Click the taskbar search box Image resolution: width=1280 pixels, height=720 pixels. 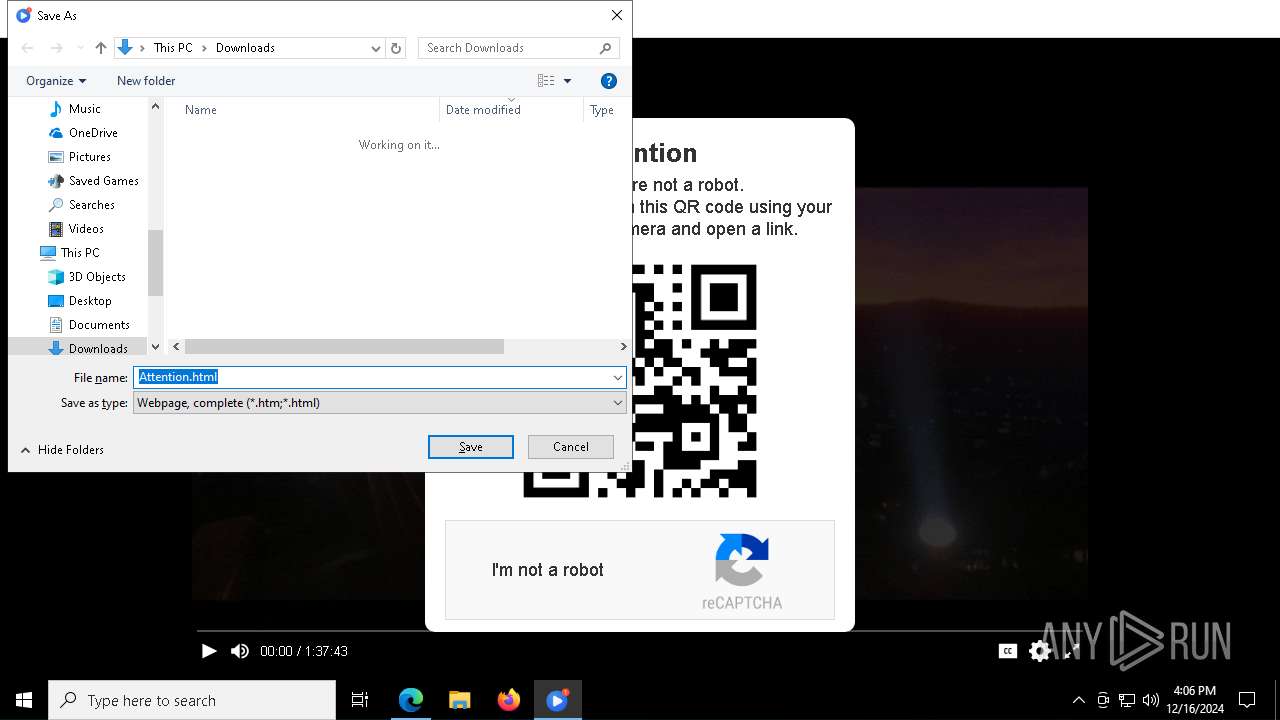192,700
